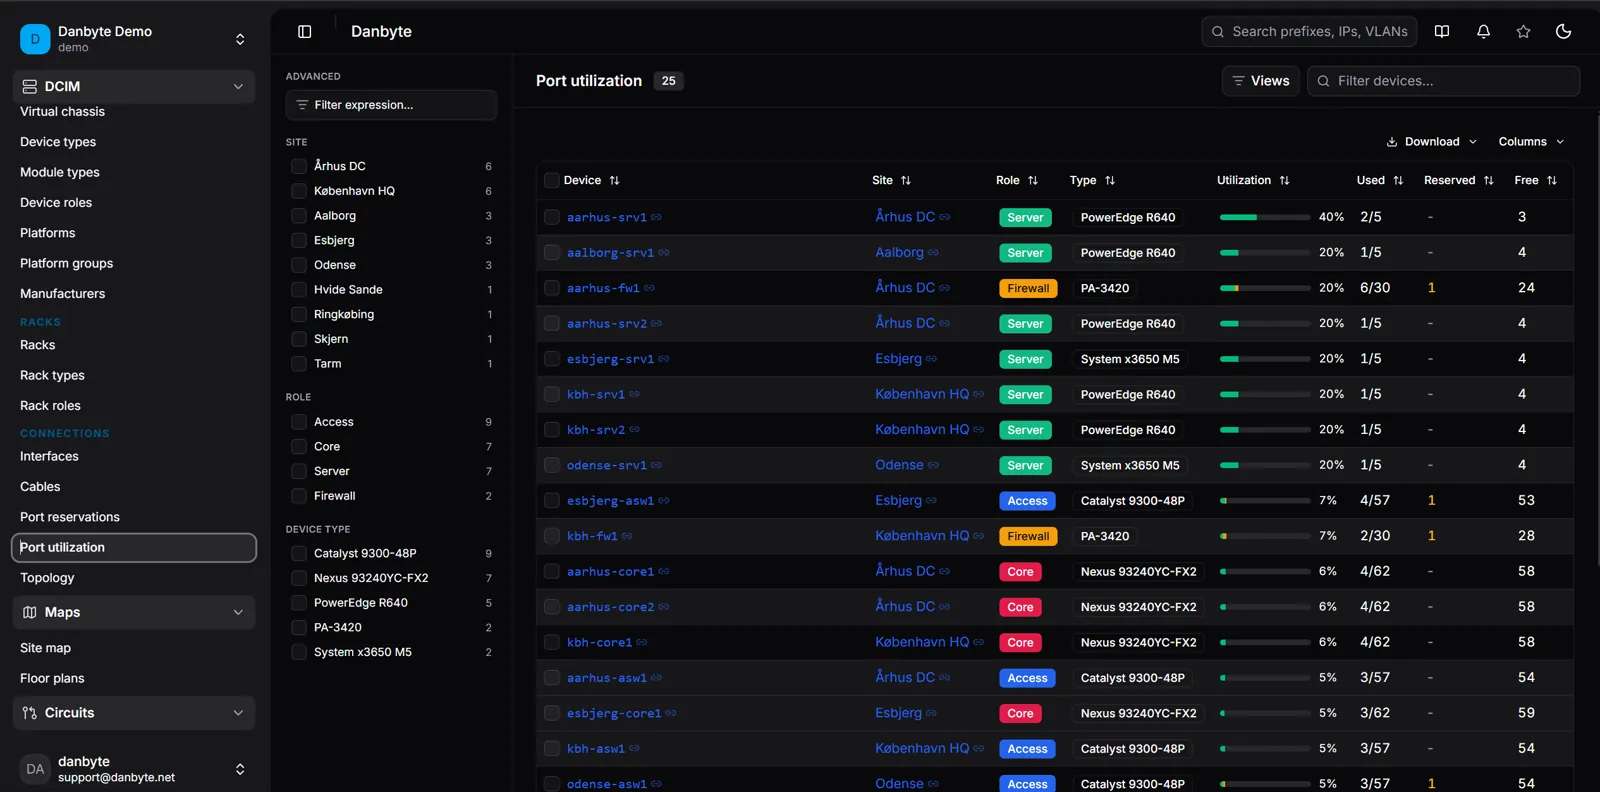1600x792 pixels.
Task: Click the favorites star icon
Action: tap(1523, 31)
